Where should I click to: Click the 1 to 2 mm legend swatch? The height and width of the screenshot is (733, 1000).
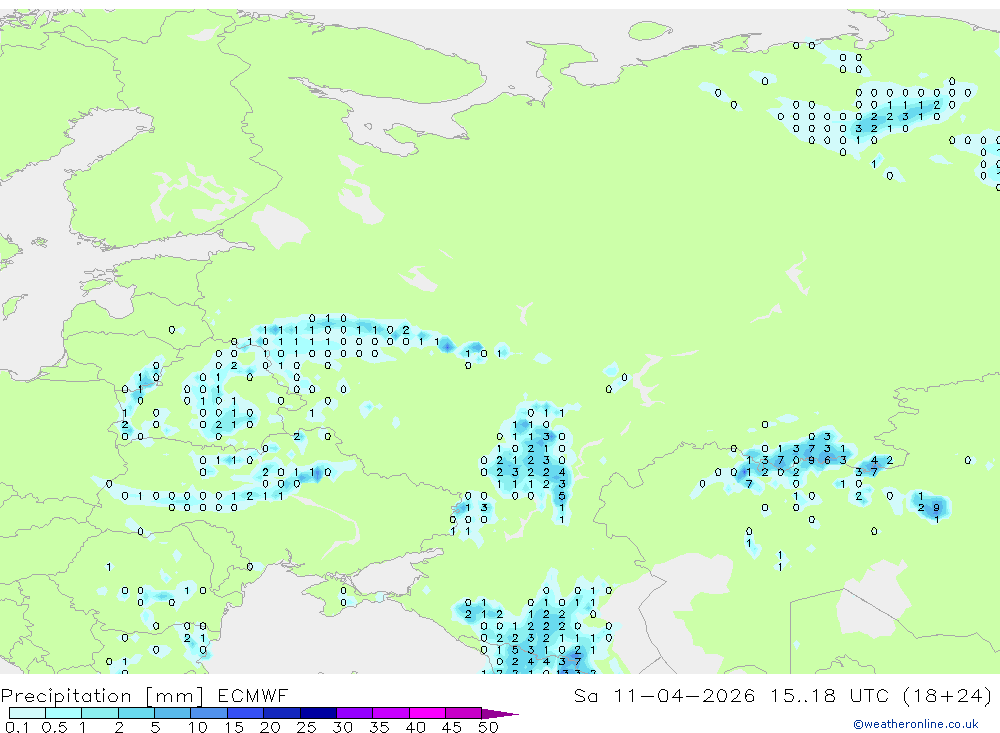point(100,713)
